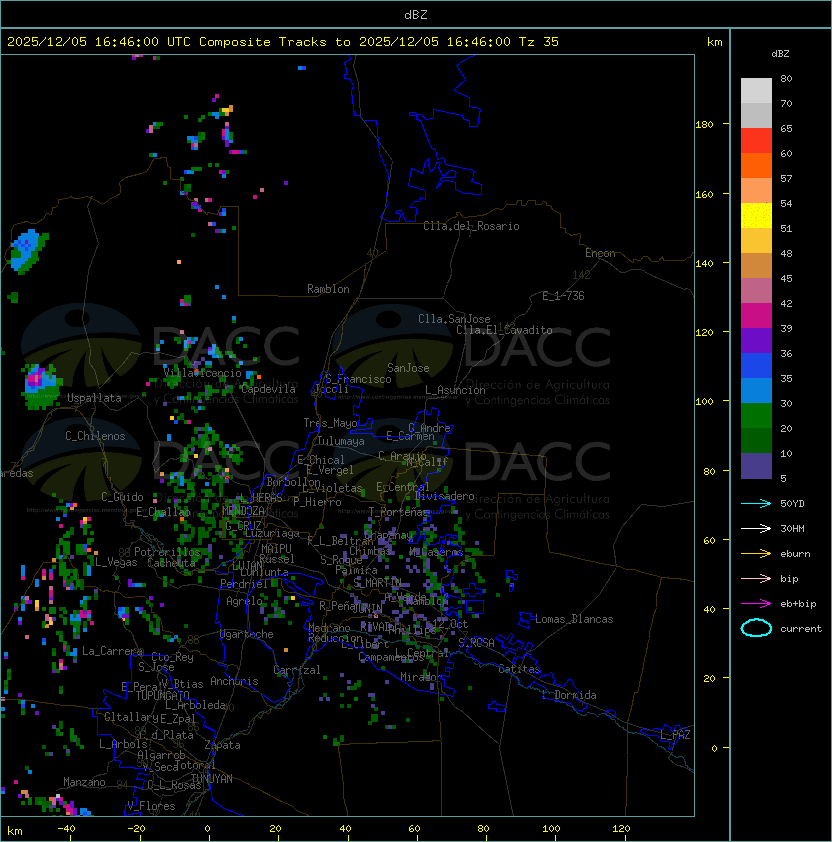Click the 'C_Guido' label
The image size is (832, 842).
122,497
